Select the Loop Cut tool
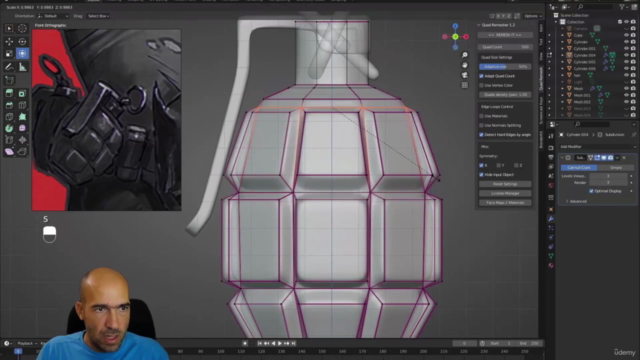The width and height of the screenshot is (640, 360). (22, 105)
